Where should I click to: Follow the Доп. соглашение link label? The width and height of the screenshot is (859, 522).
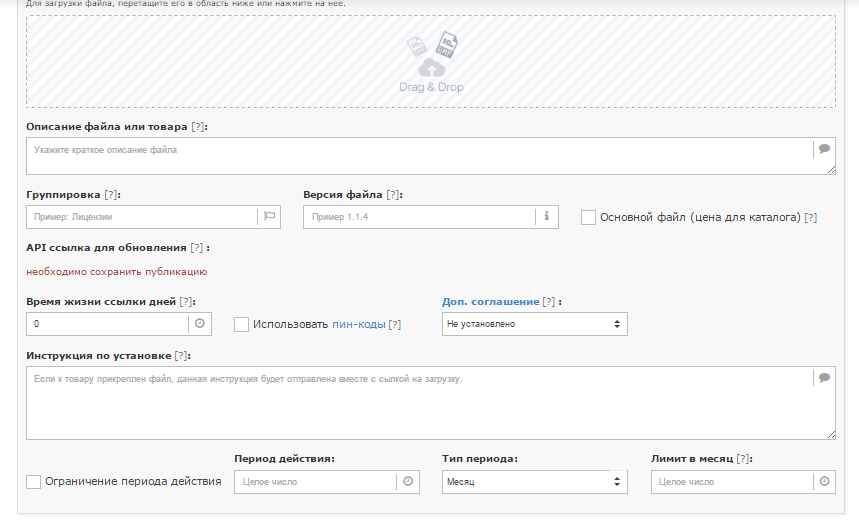(x=490, y=302)
